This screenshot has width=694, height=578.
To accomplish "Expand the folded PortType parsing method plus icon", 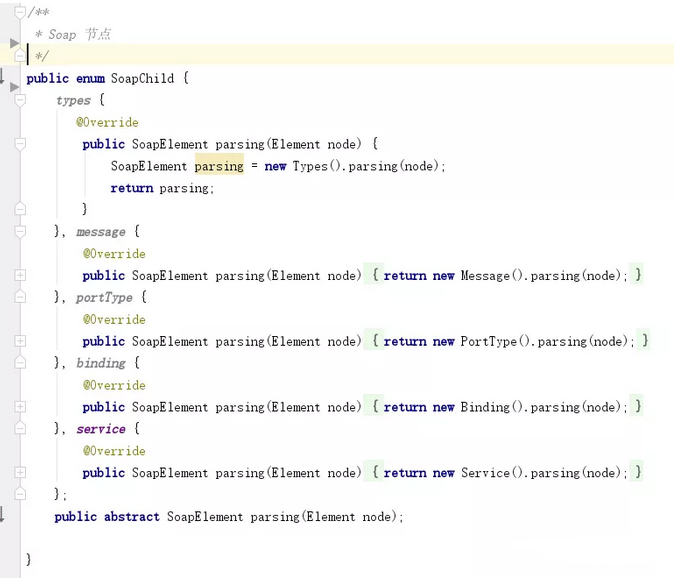I will pyautogui.click(x=20, y=341).
